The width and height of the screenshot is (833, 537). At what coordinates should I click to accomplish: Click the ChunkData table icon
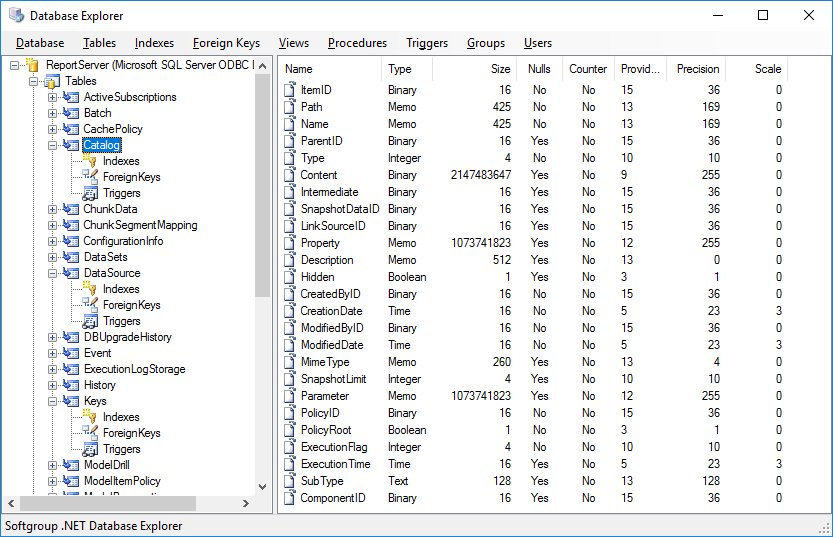click(x=71, y=209)
